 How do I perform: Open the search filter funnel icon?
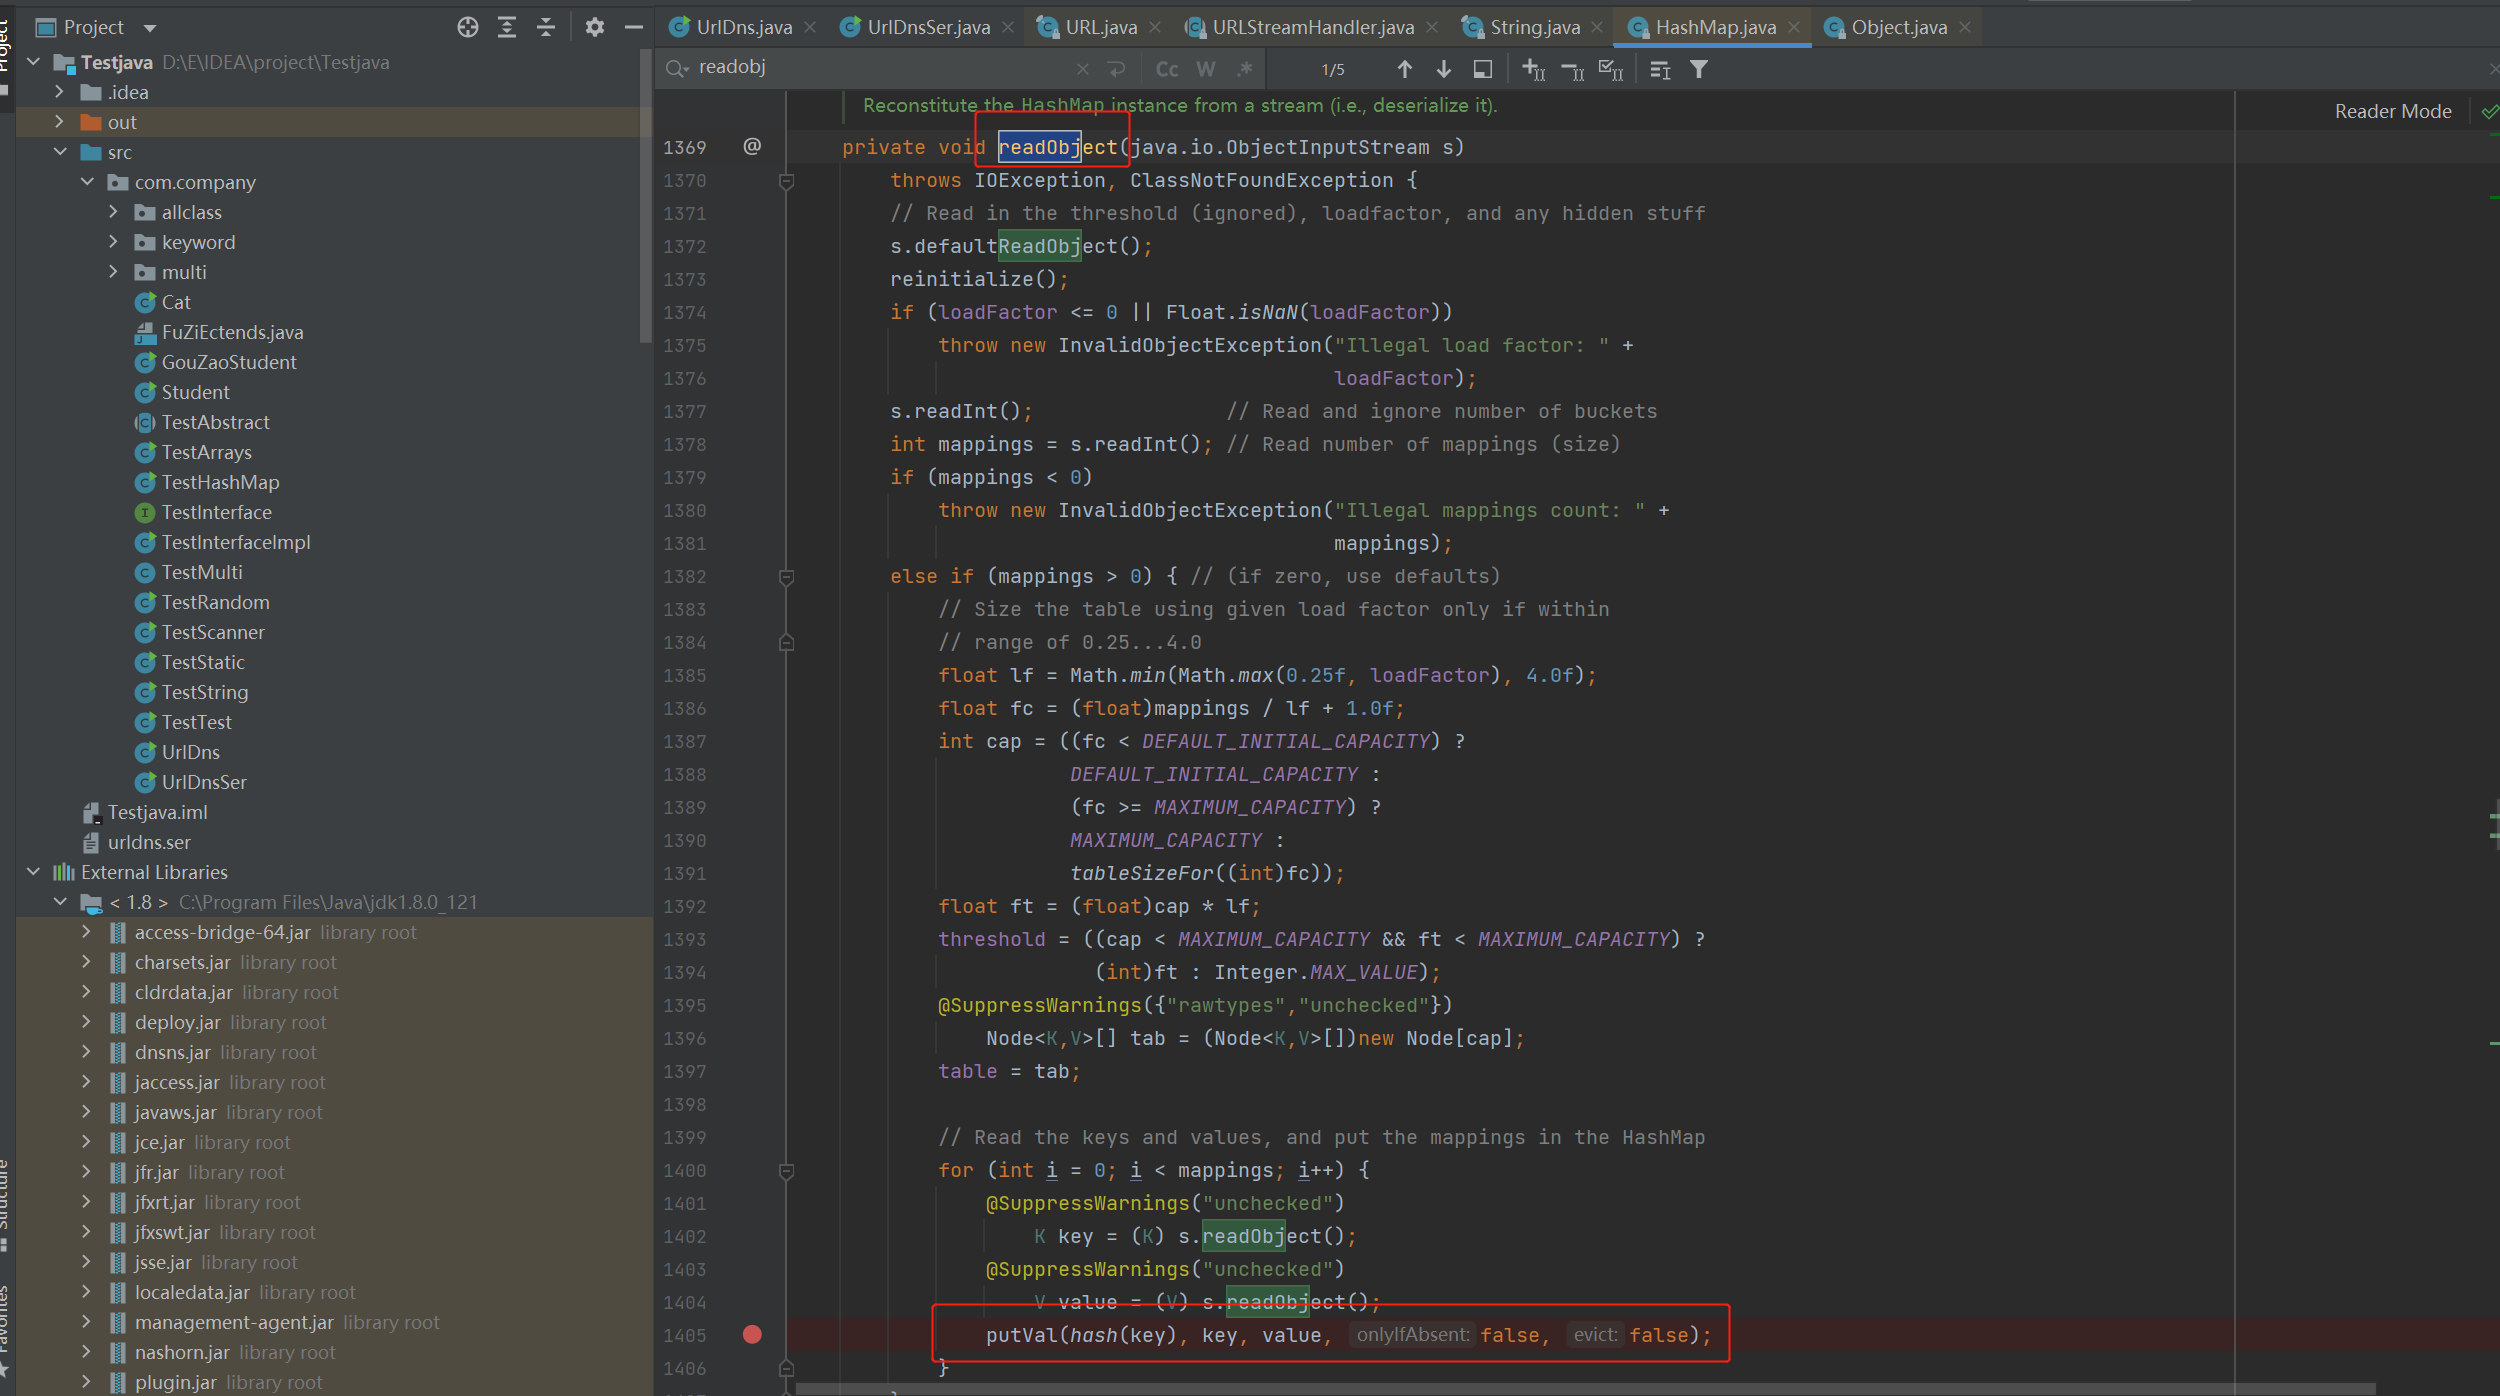pos(1699,68)
